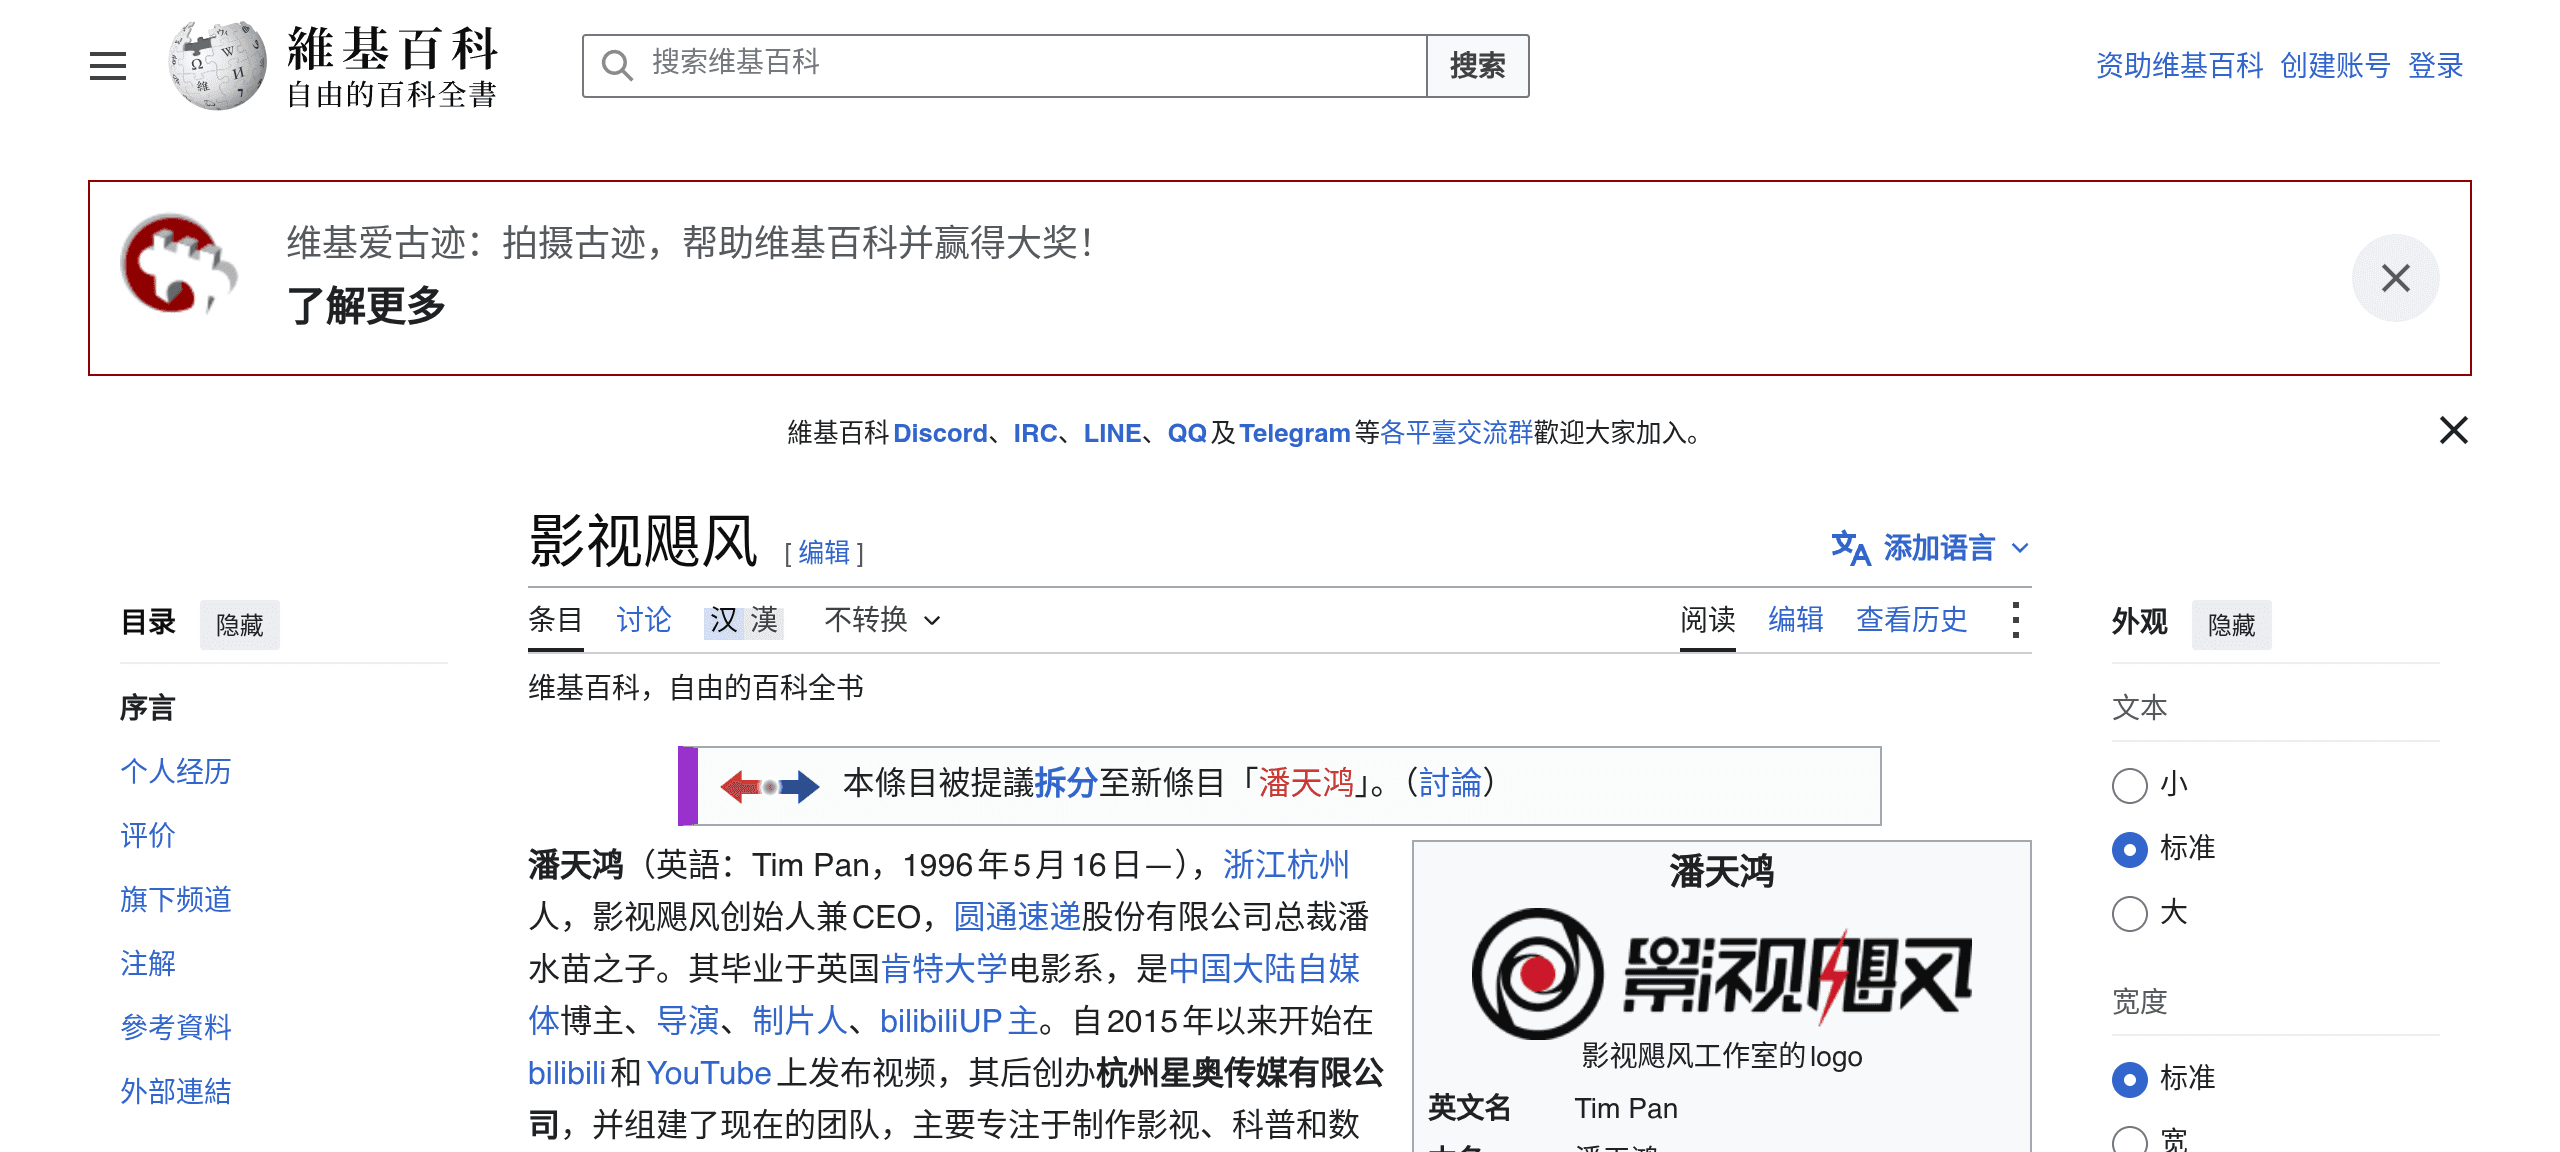Focus the 搜索维基百科 search field
Viewport: 2560px width, 1152px height.
click(1004, 66)
